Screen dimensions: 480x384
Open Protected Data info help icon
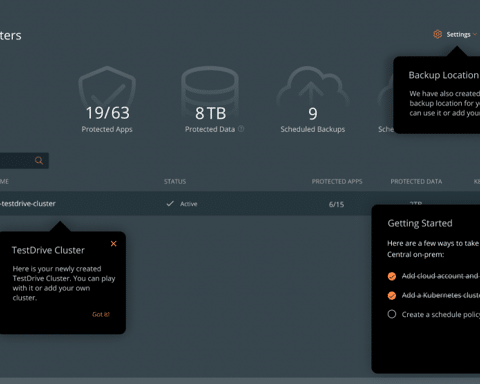click(x=241, y=129)
